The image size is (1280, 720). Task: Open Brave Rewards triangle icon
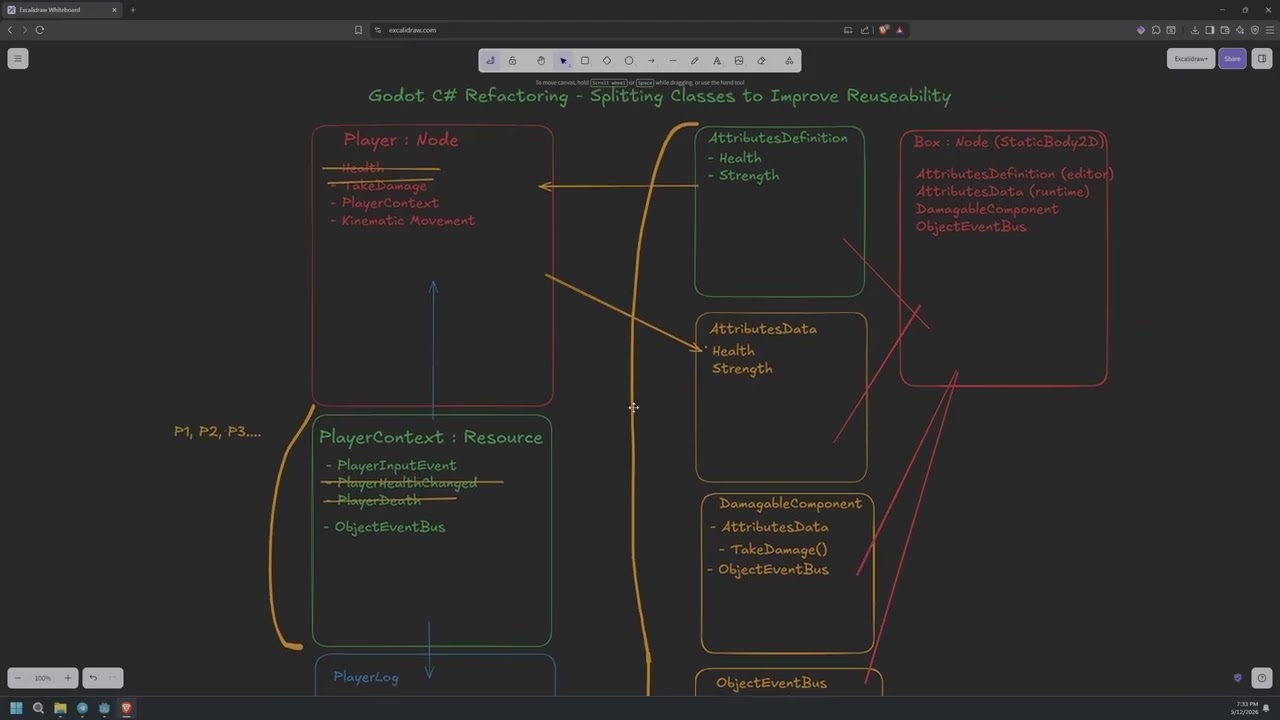899,30
